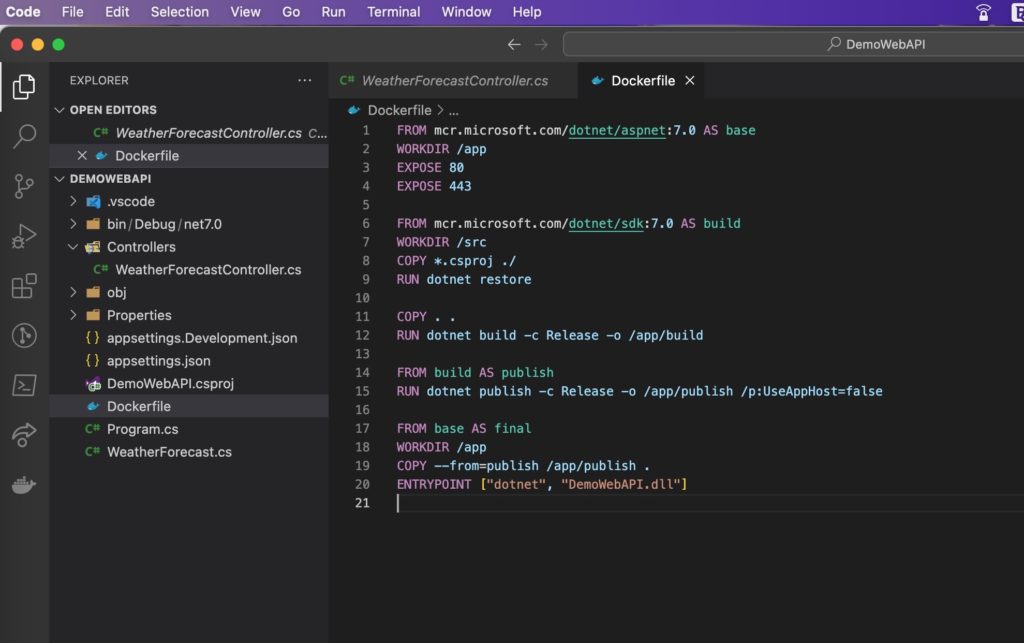Click the Dockerfile breadcrumb
The image size is (1024, 643).
pos(399,110)
